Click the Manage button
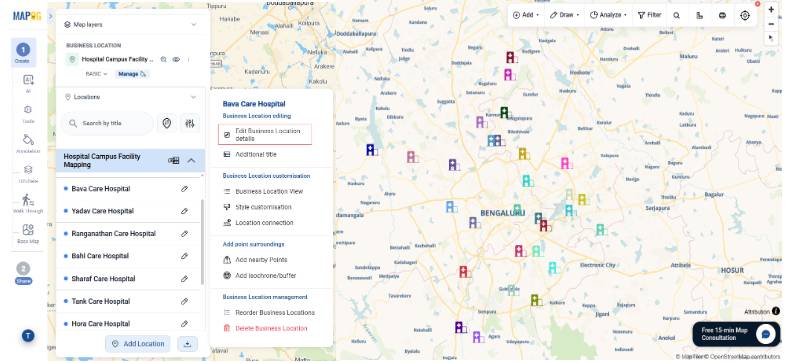785x363 pixels. (x=132, y=74)
